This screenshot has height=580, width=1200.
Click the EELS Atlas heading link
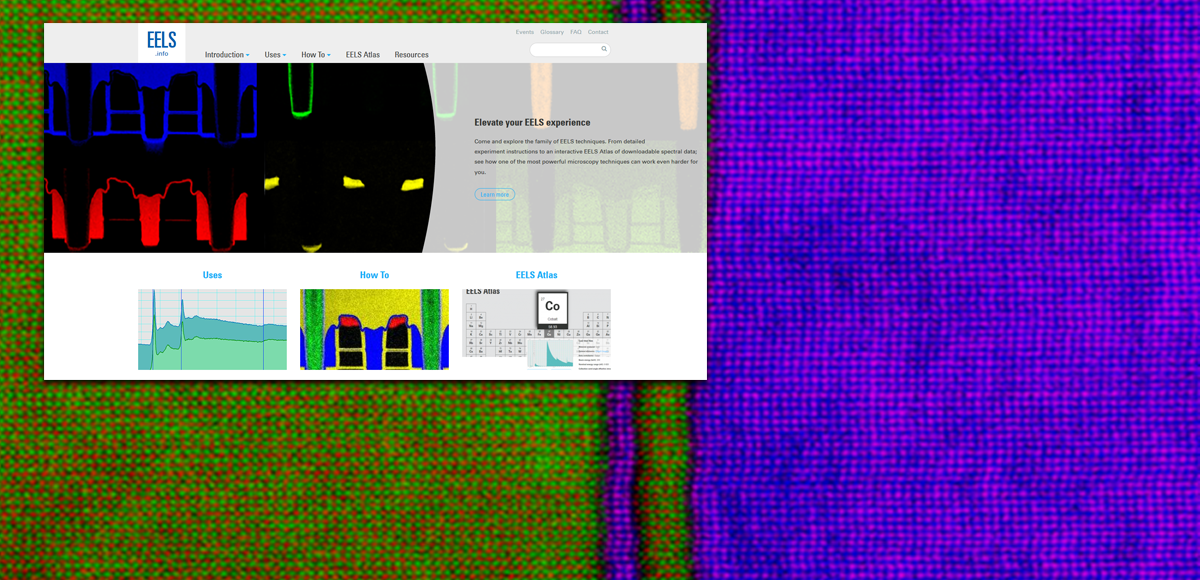pyautogui.click(x=537, y=274)
